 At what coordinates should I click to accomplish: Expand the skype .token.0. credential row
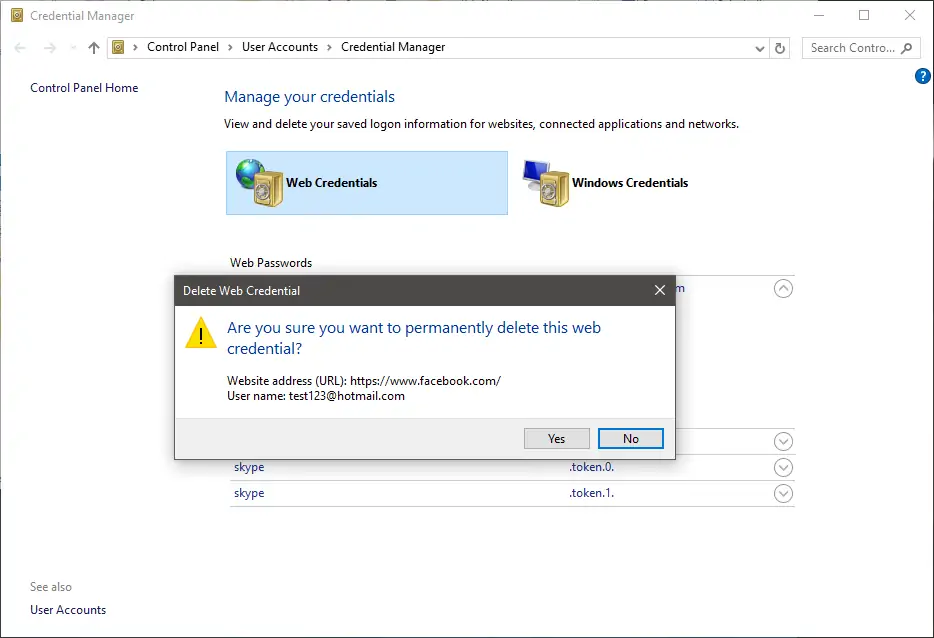pyautogui.click(x=783, y=468)
